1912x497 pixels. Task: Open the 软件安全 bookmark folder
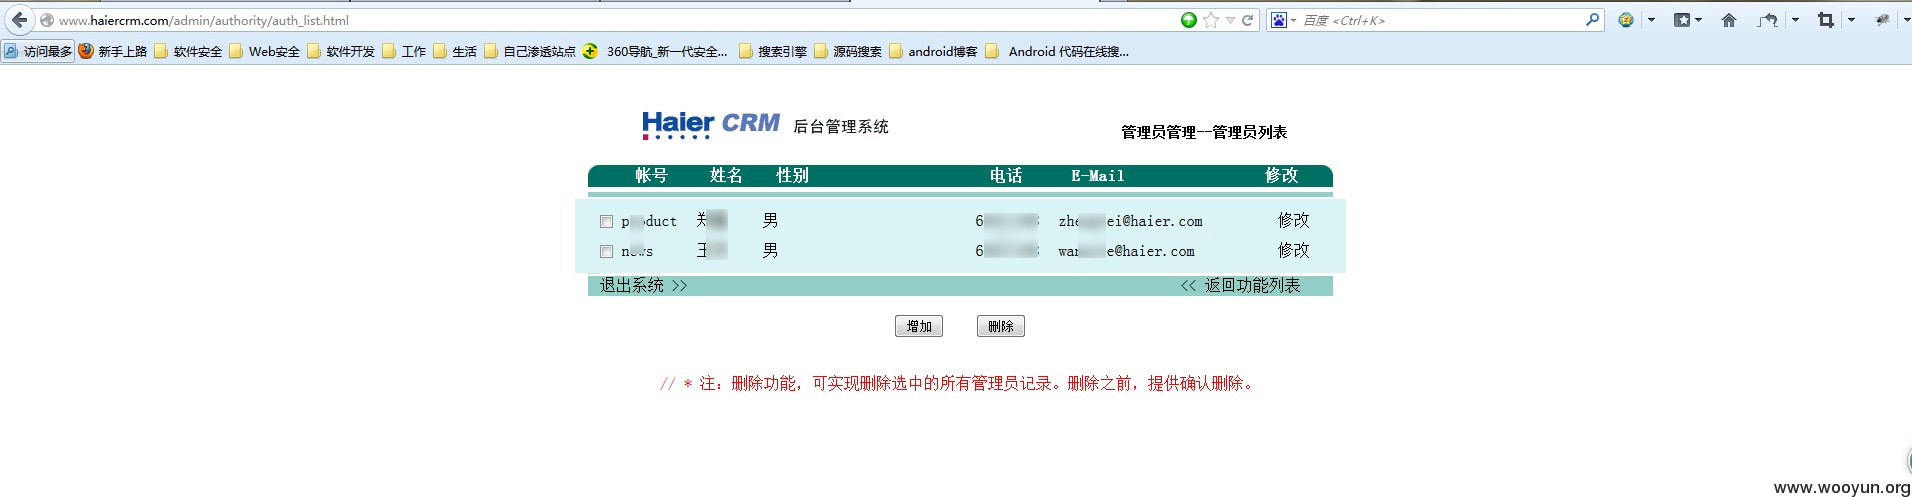pyautogui.click(x=188, y=51)
